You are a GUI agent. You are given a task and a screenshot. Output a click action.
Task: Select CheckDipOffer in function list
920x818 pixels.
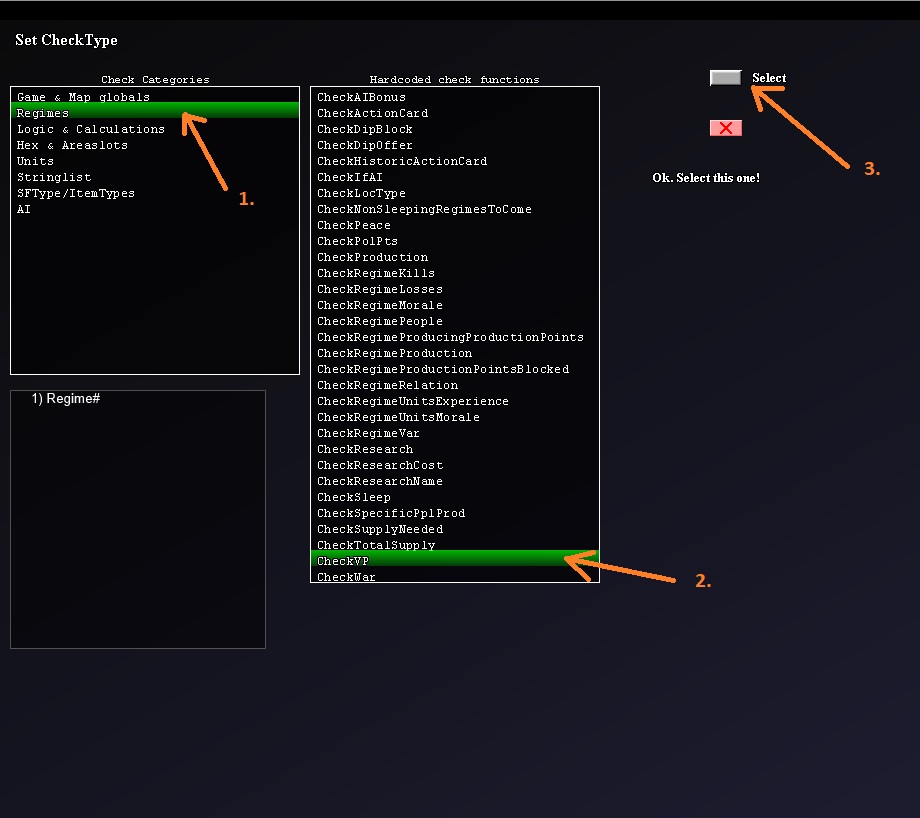point(455,145)
